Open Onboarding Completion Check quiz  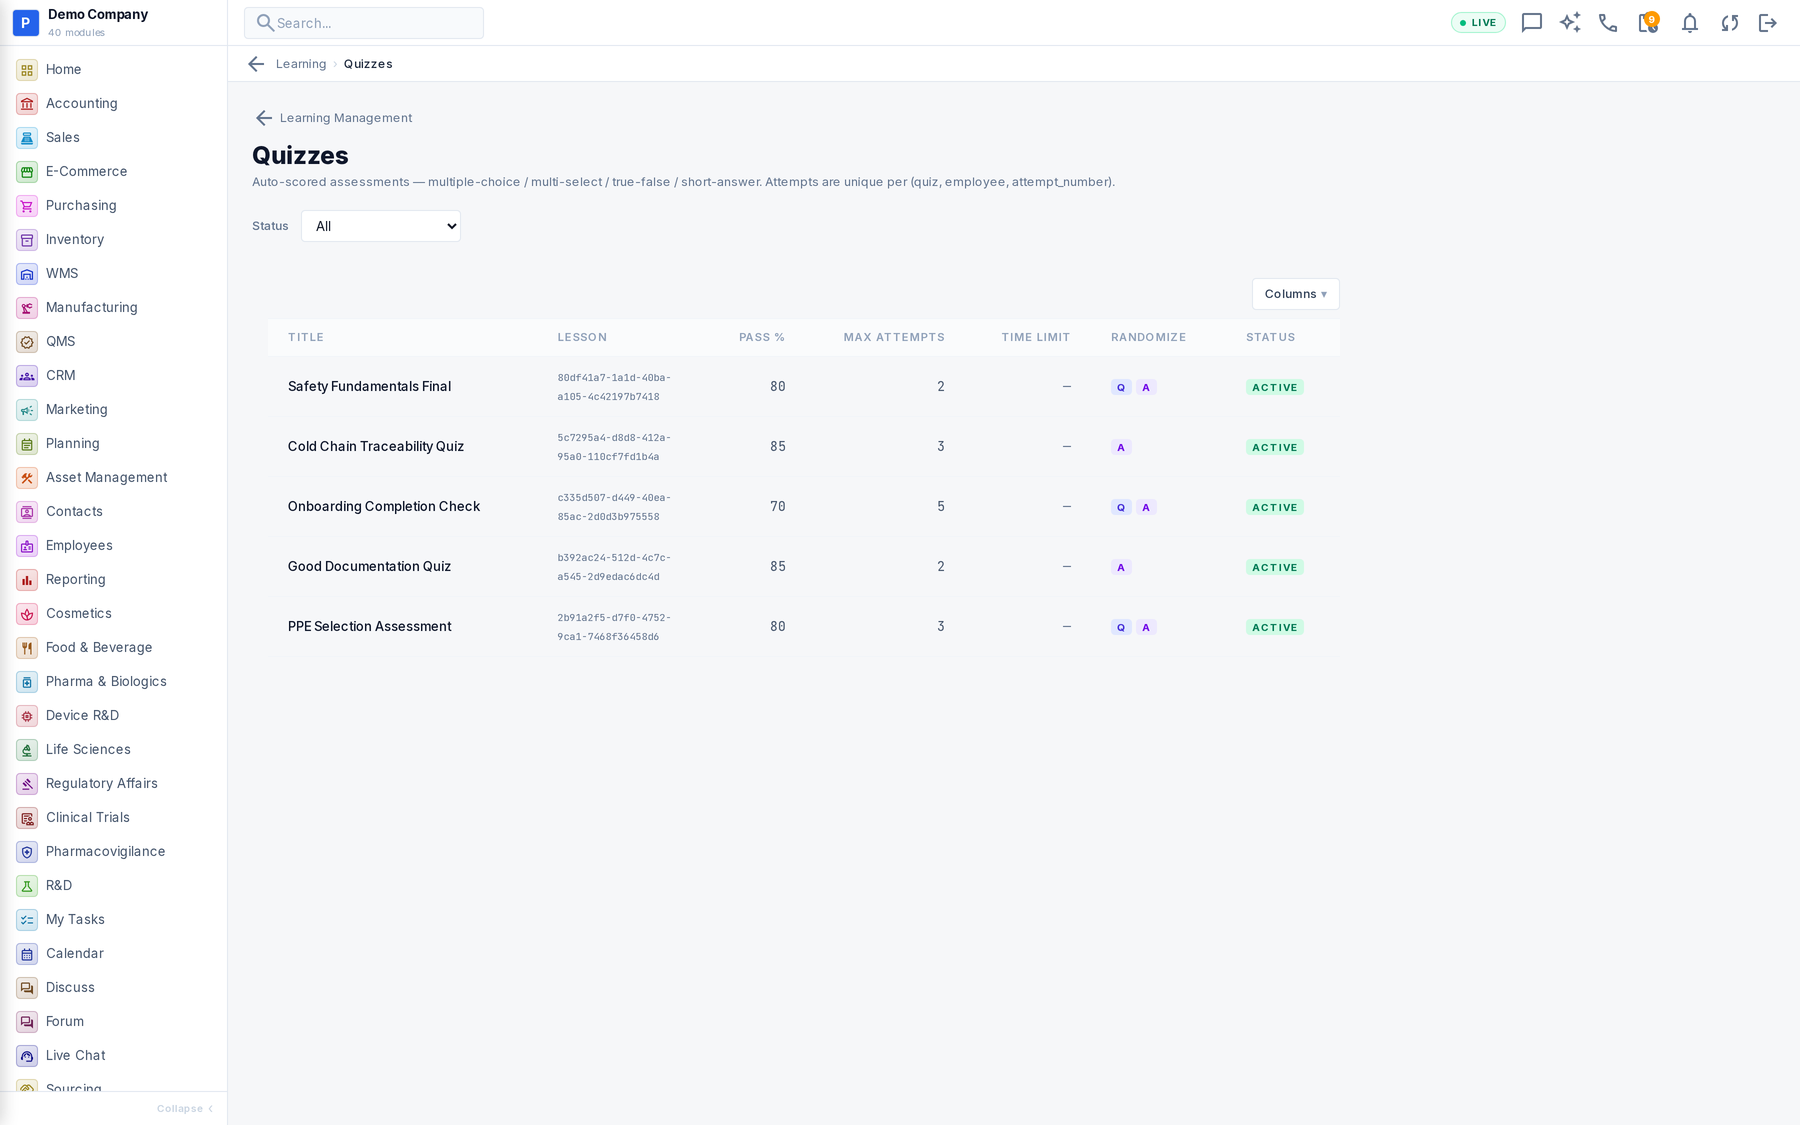[384, 507]
